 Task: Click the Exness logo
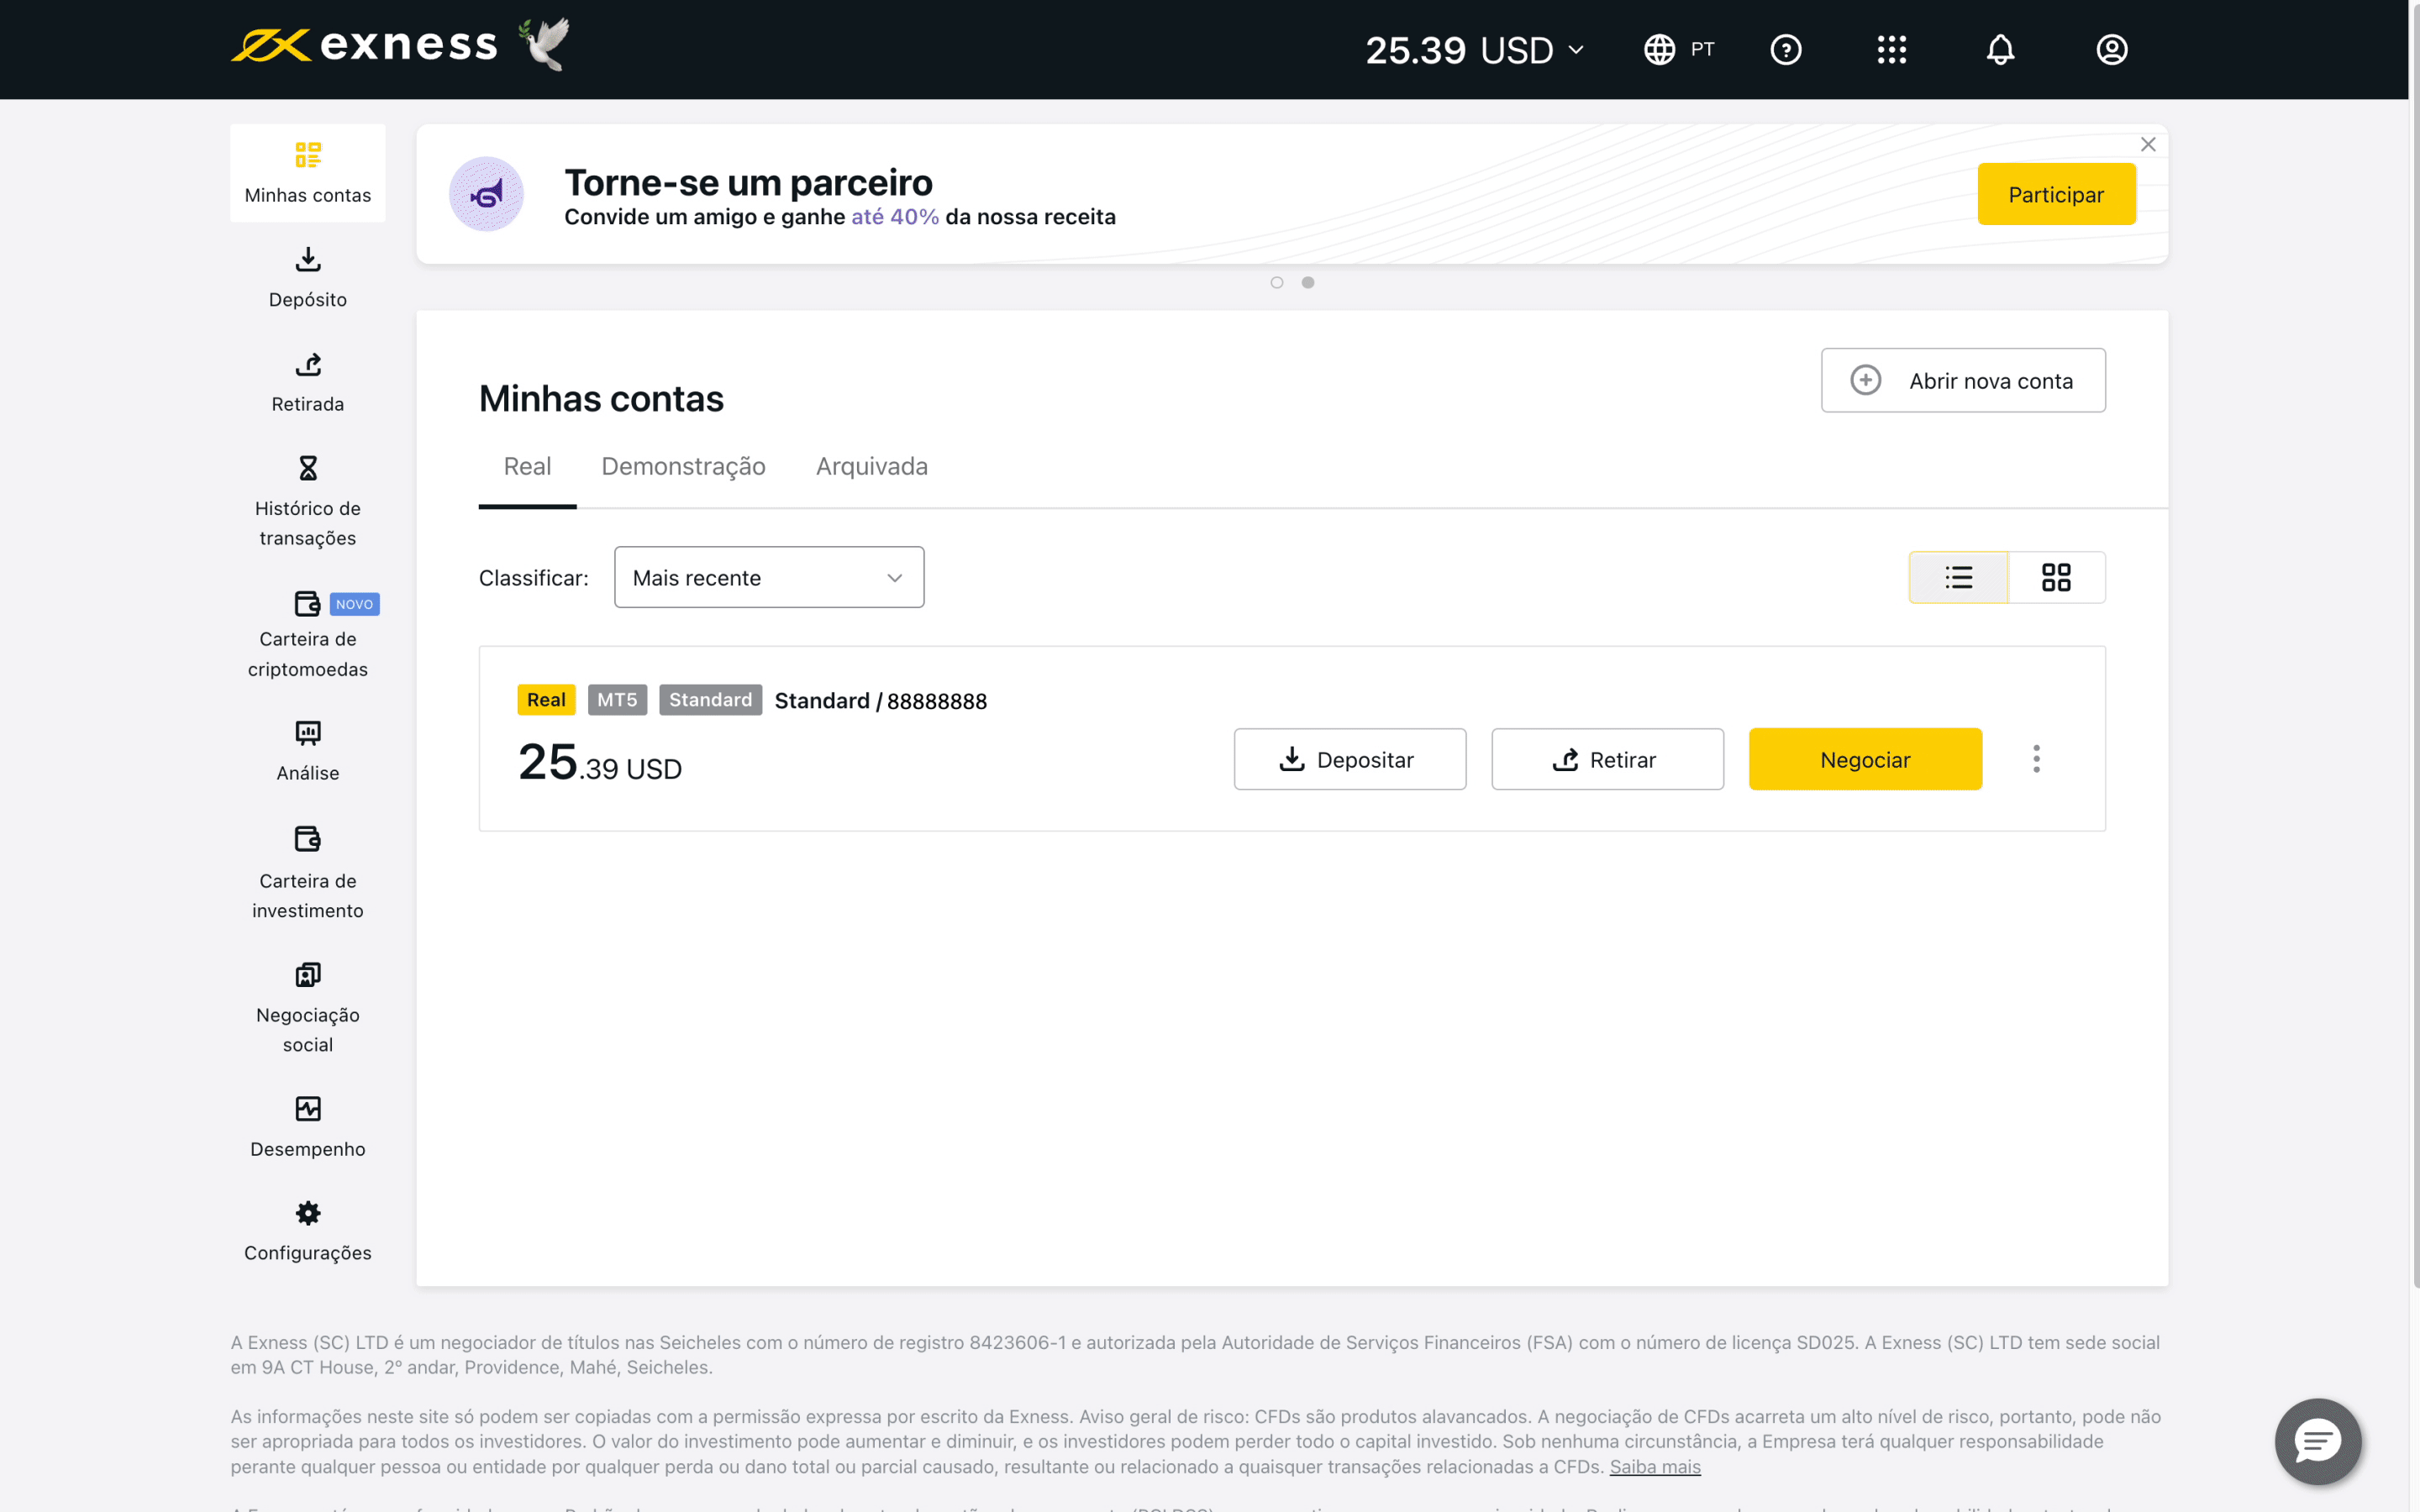(x=365, y=46)
